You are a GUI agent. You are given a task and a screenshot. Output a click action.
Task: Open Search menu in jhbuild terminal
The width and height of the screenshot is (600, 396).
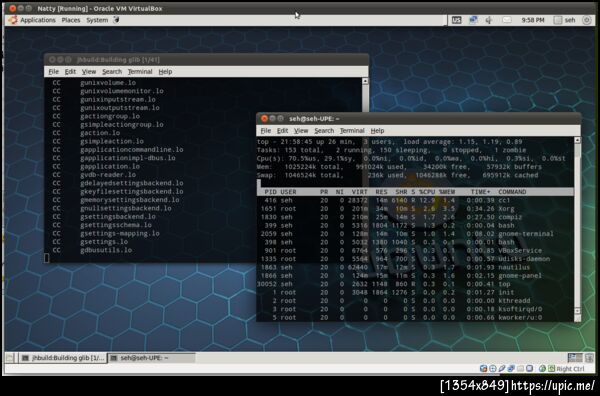tap(112, 72)
